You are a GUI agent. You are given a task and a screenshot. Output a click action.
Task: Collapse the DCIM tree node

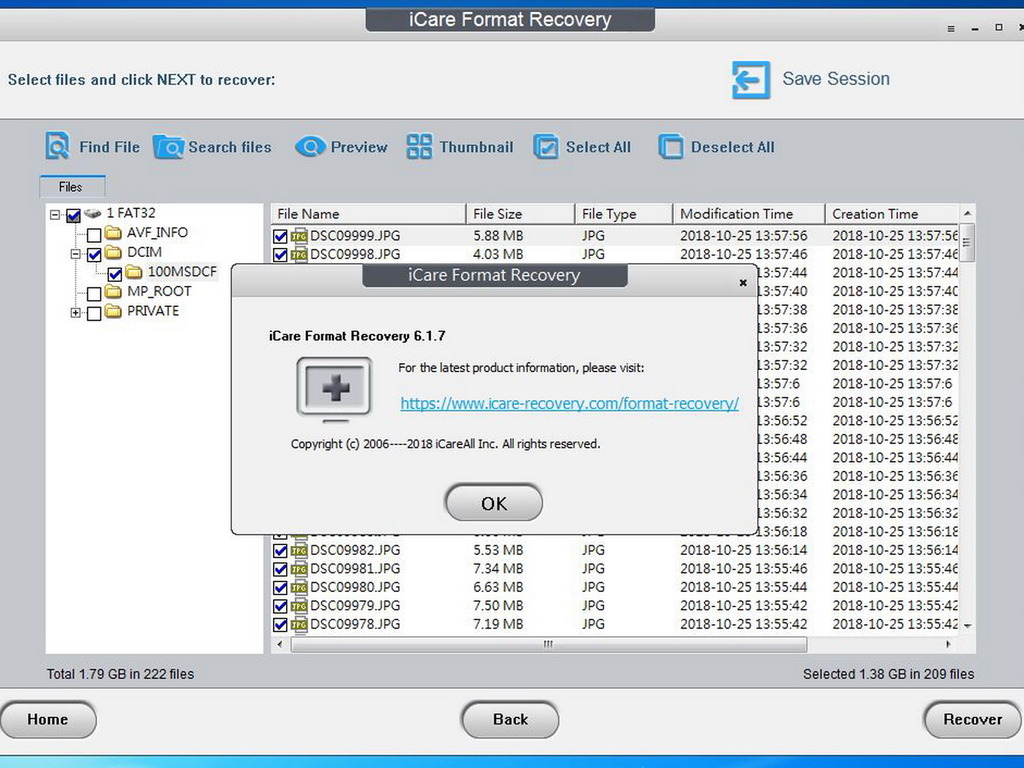click(x=76, y=253)
